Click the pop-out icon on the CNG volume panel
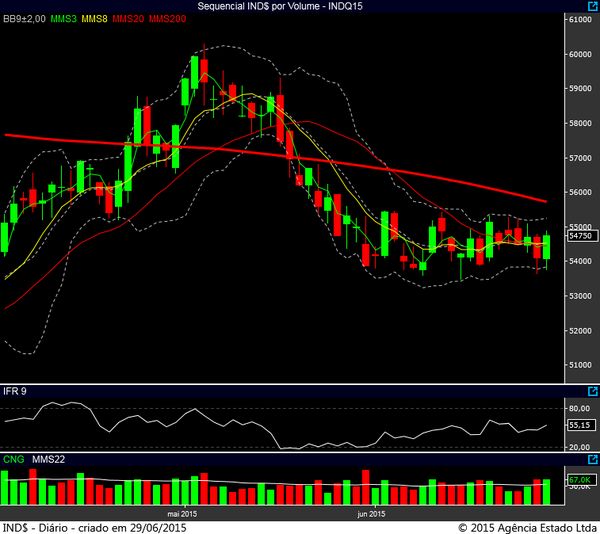This screenshot has height=534, width=600. click(592, 457)
